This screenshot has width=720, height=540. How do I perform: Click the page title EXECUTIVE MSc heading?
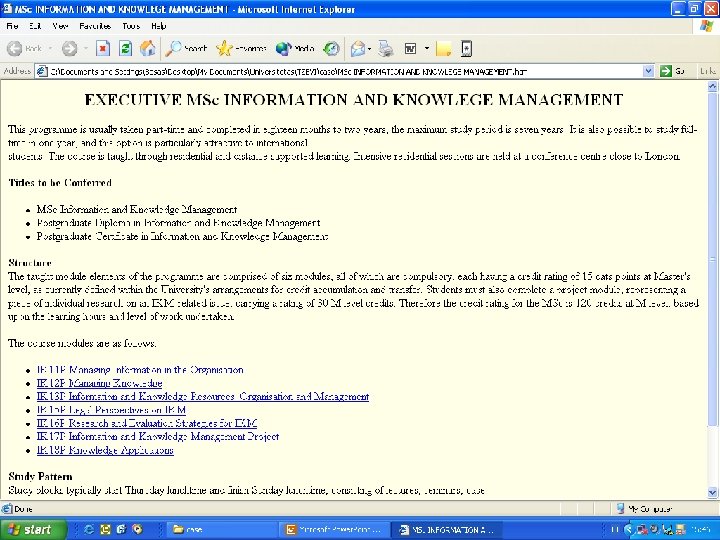[354, 100]
